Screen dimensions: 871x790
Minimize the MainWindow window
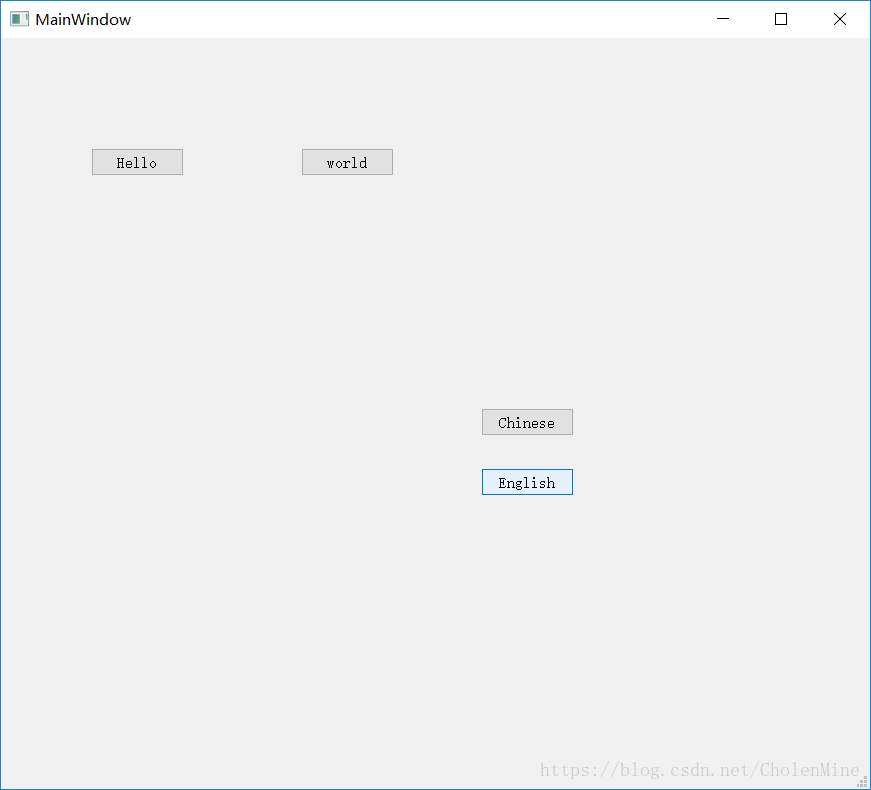(723, 19)
